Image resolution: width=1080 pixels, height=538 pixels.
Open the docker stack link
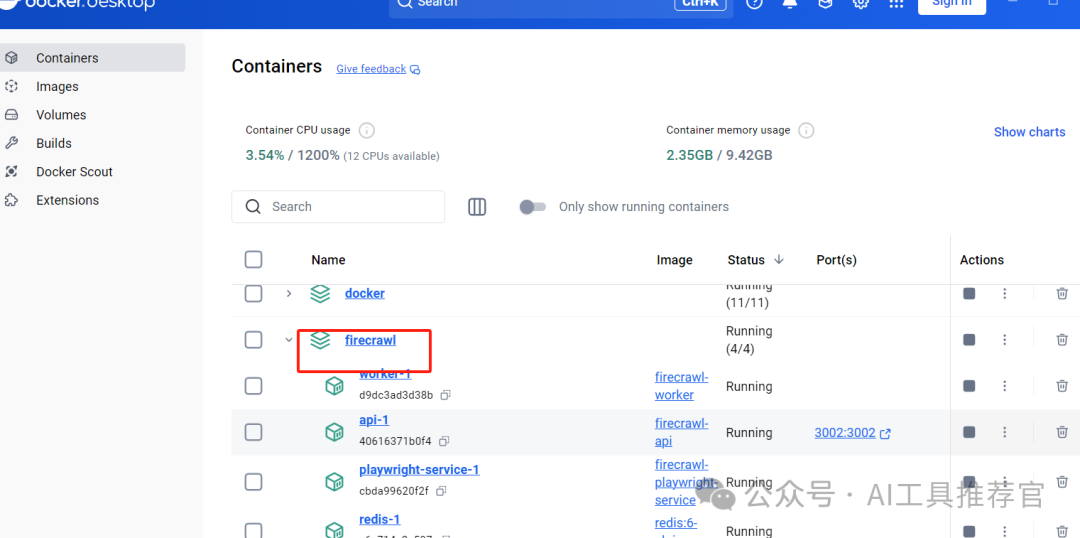364,293
